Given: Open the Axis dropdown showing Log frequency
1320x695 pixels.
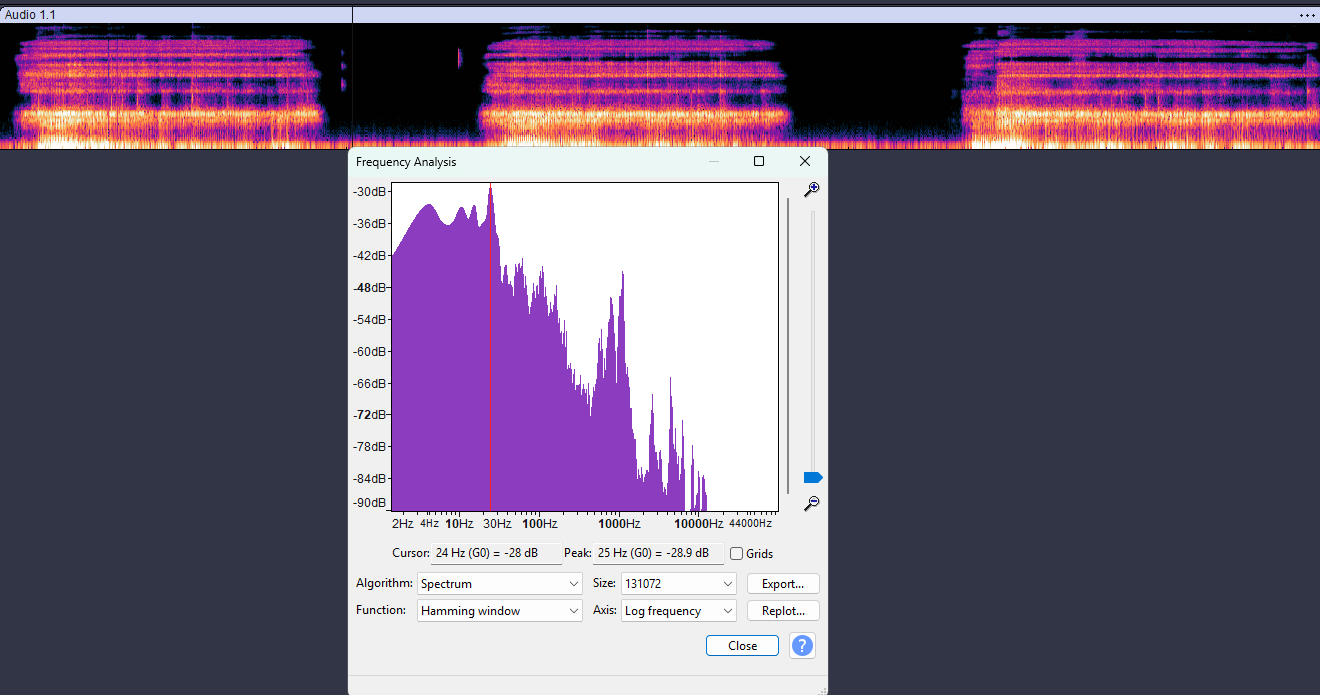Looking at the screenshot, I should (x=679, y=611).
